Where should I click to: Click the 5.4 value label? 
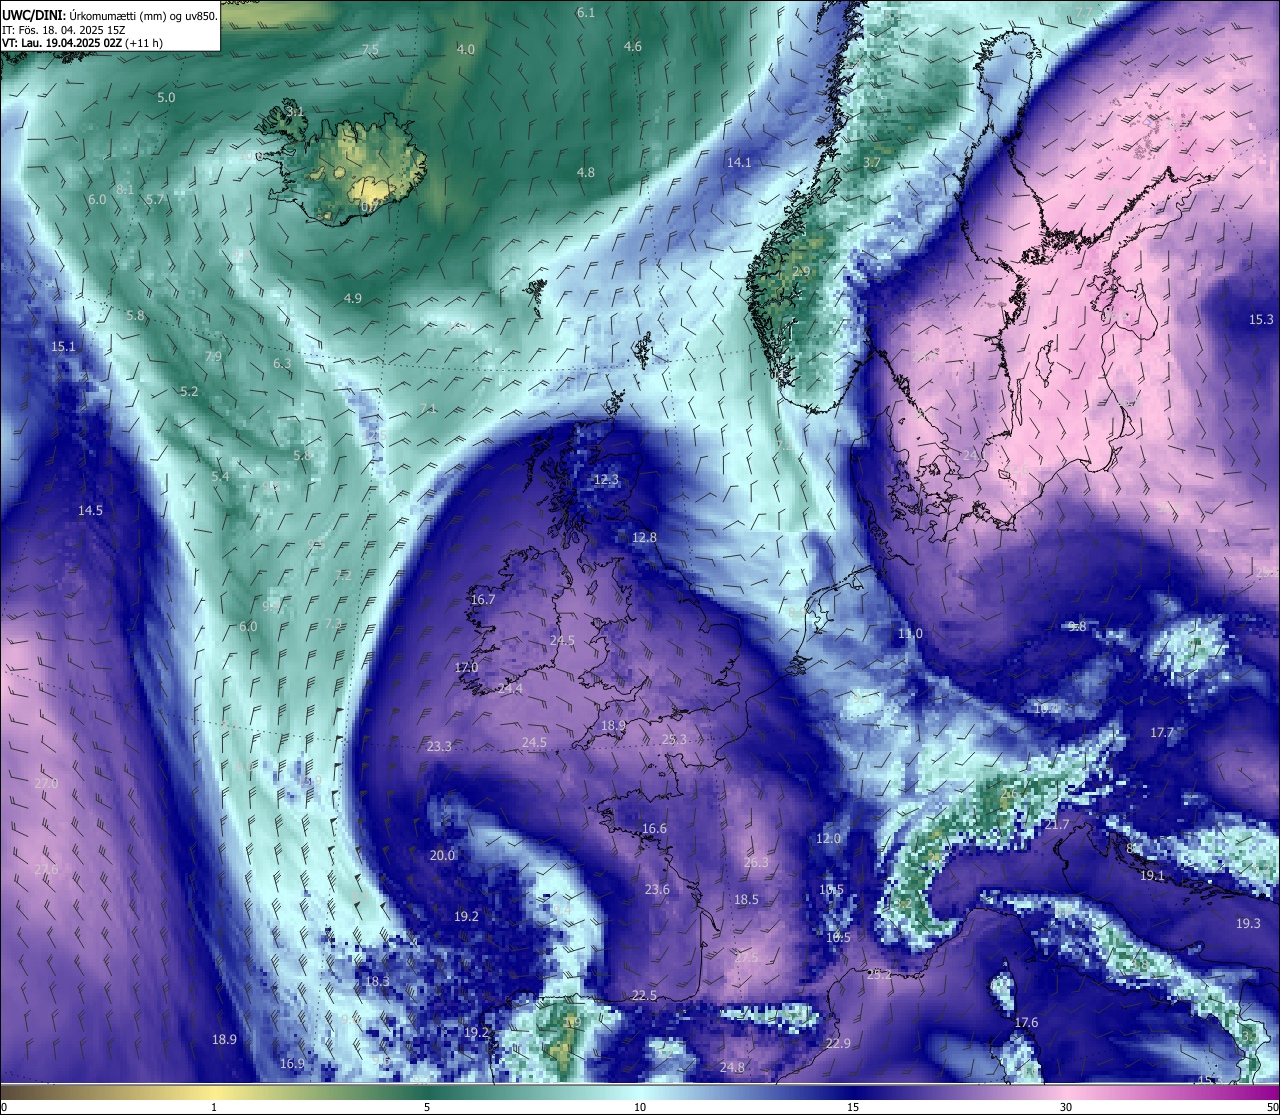[220, 476]
